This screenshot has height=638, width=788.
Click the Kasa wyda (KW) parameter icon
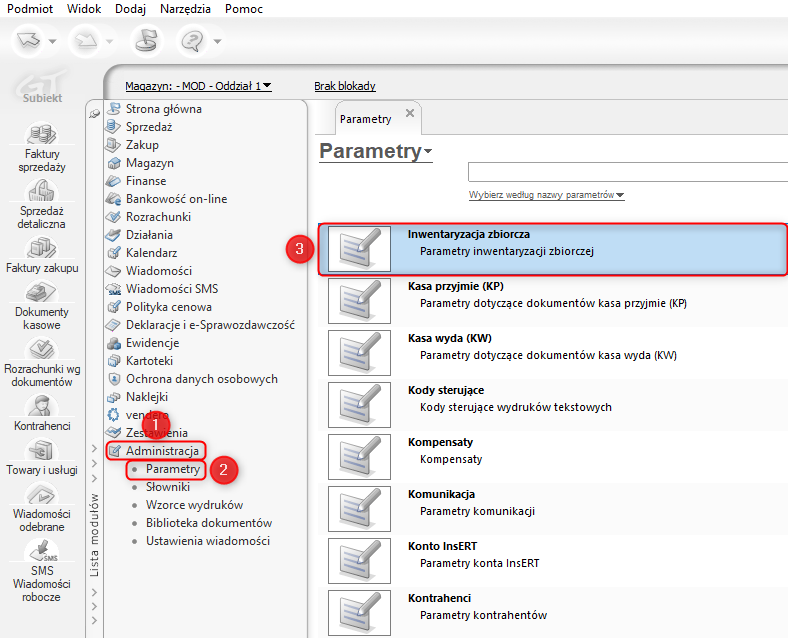point(359,353)
